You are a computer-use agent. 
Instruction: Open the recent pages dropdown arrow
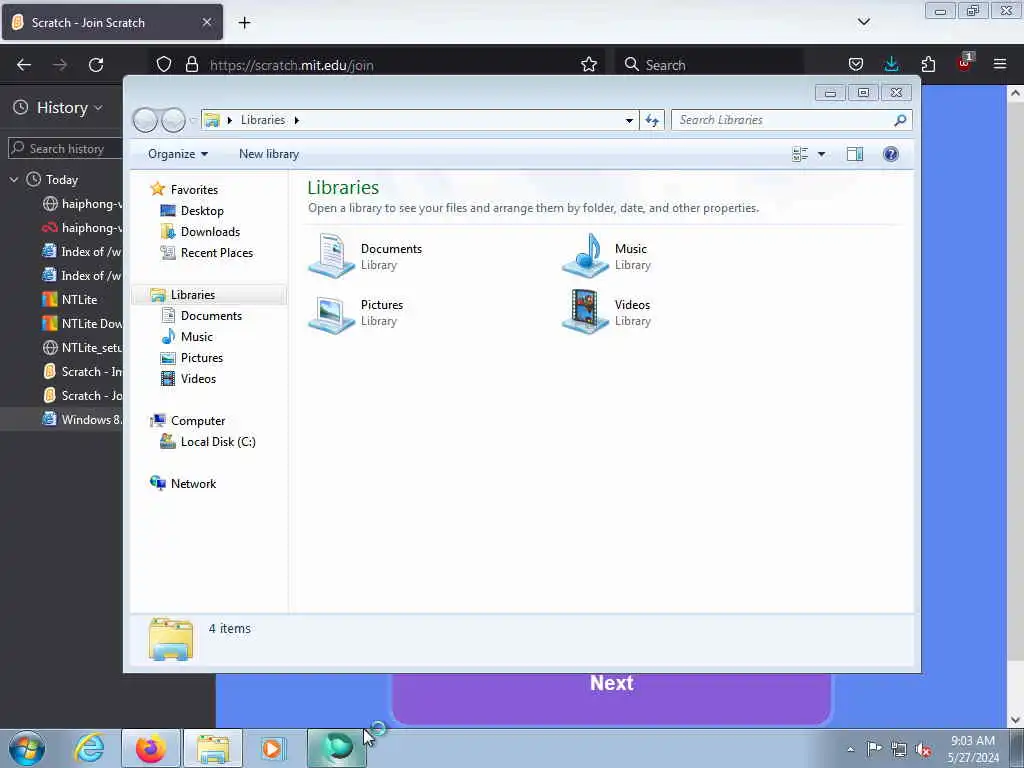click(x=193, y=120)
